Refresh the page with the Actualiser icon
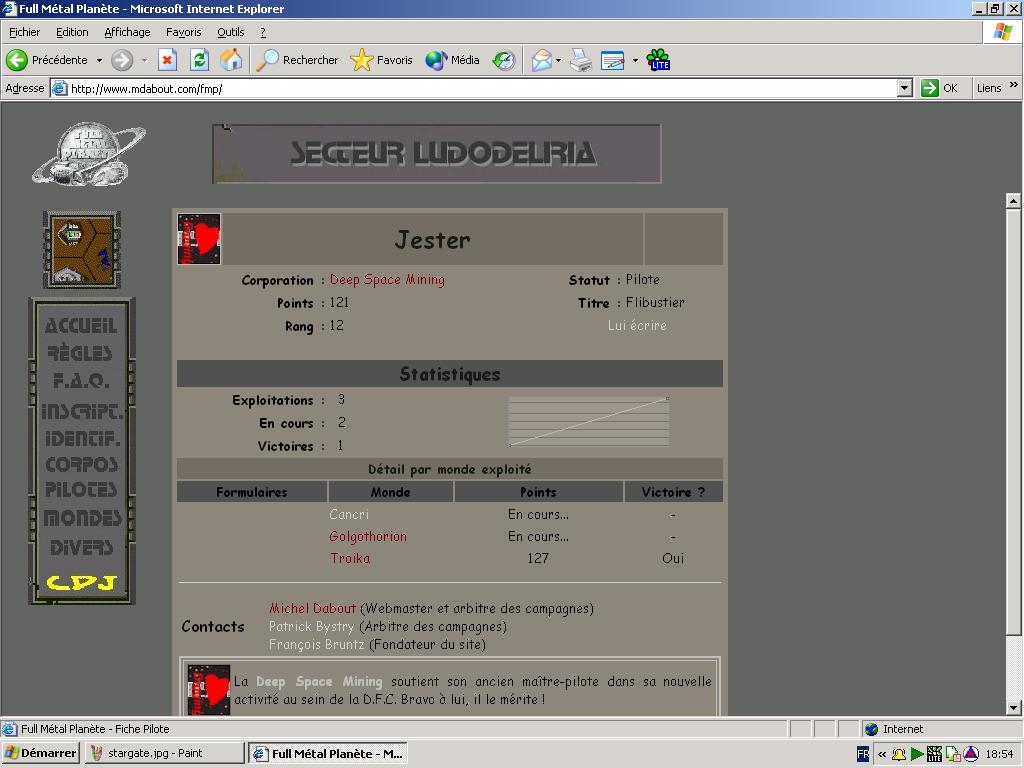 point(199,60)
